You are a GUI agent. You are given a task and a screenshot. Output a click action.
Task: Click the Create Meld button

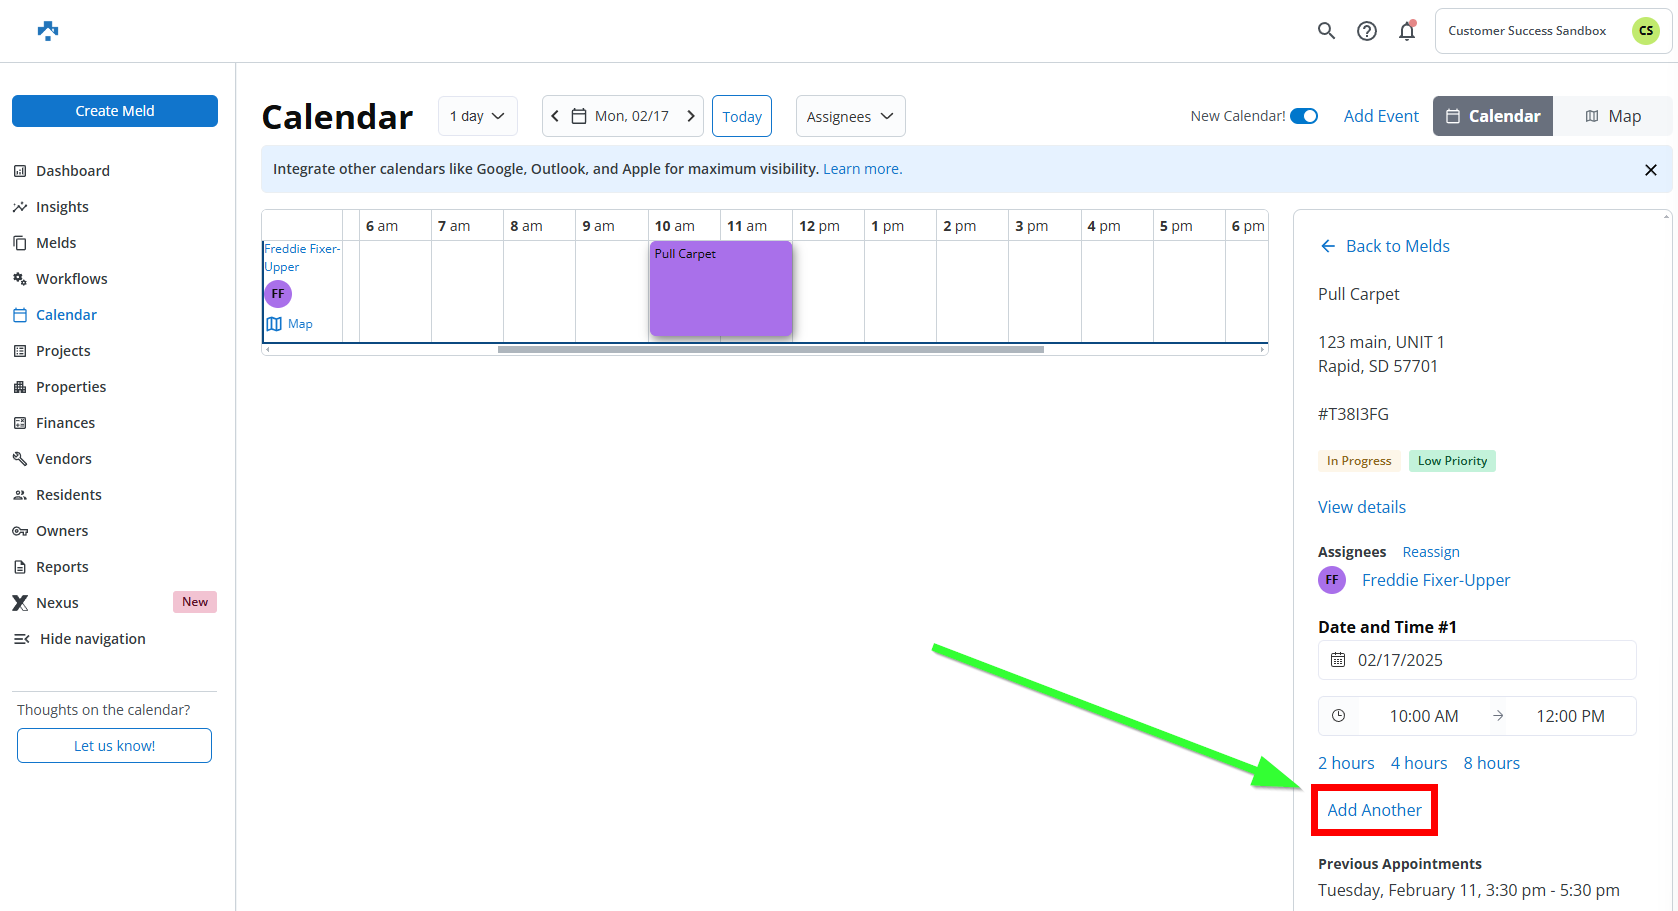point(115,111)
